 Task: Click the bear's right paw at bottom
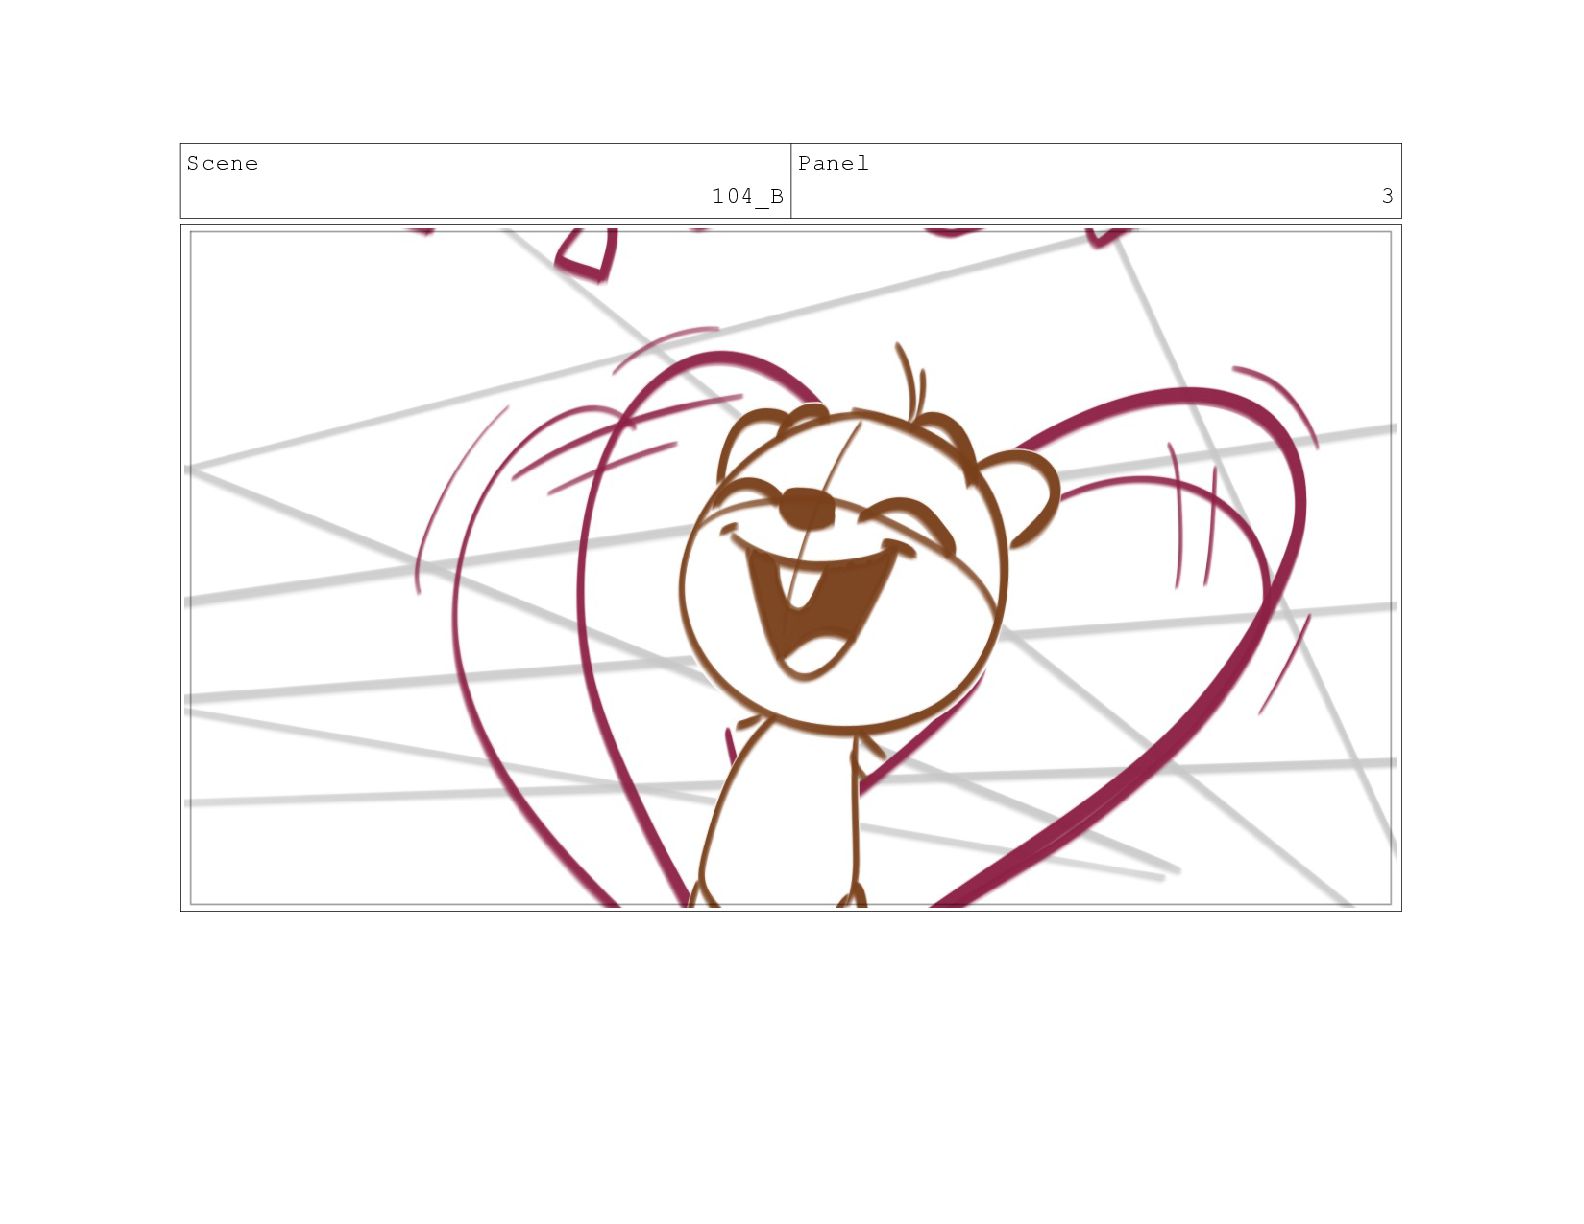pyautogui.click(x=852, y=896)
